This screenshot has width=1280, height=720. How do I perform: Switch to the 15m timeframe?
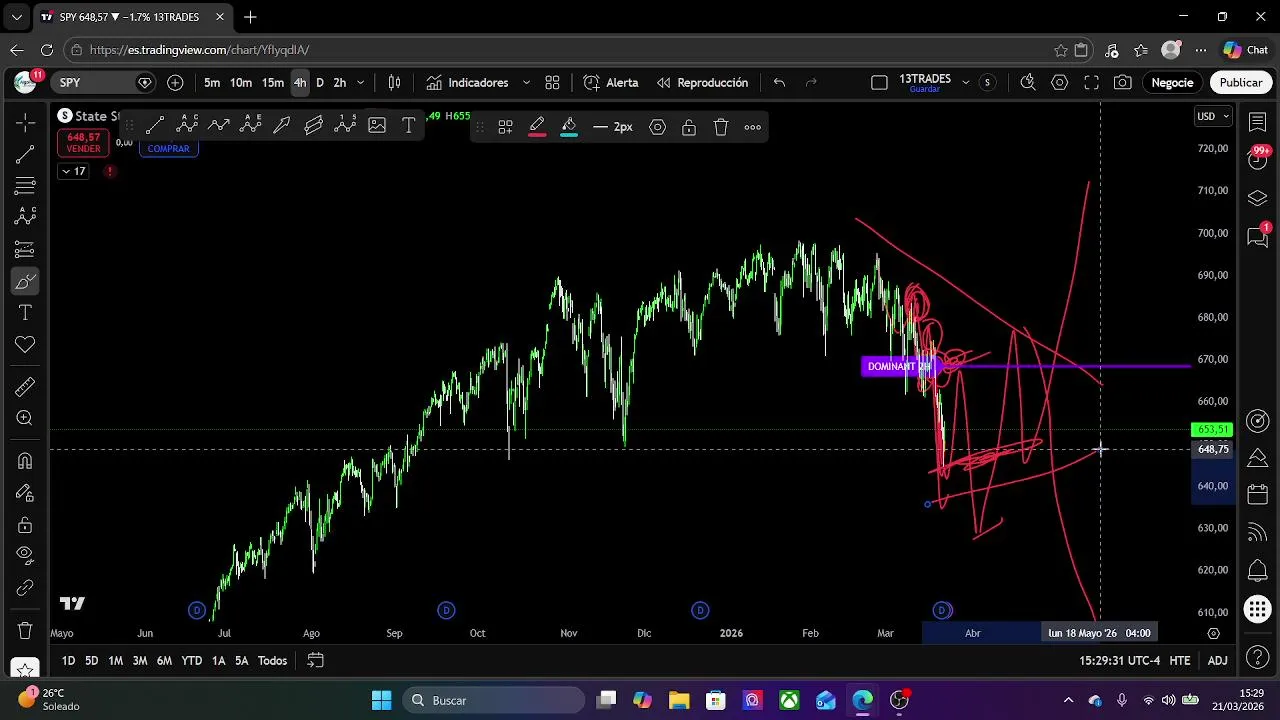coord(273,83)
